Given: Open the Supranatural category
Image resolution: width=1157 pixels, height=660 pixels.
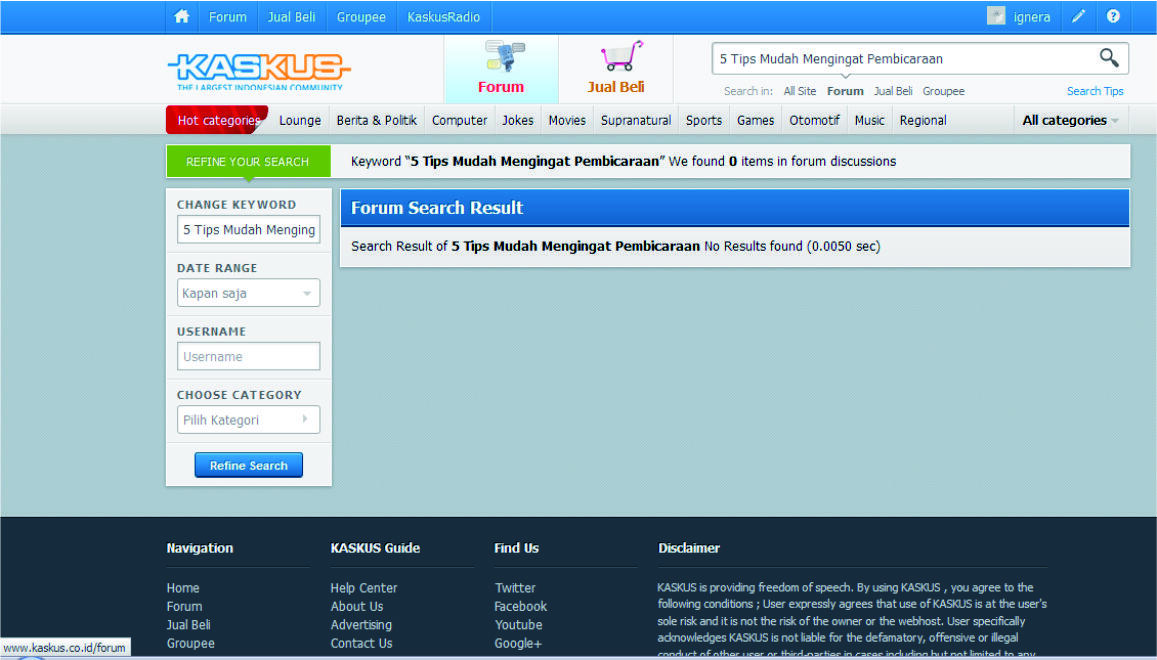Looking at the screenshot, I should [635, 120].
